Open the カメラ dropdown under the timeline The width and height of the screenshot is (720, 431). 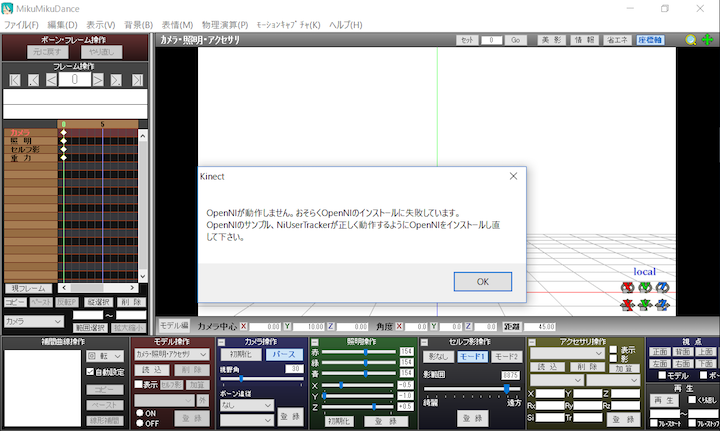[x=34, y=321]
